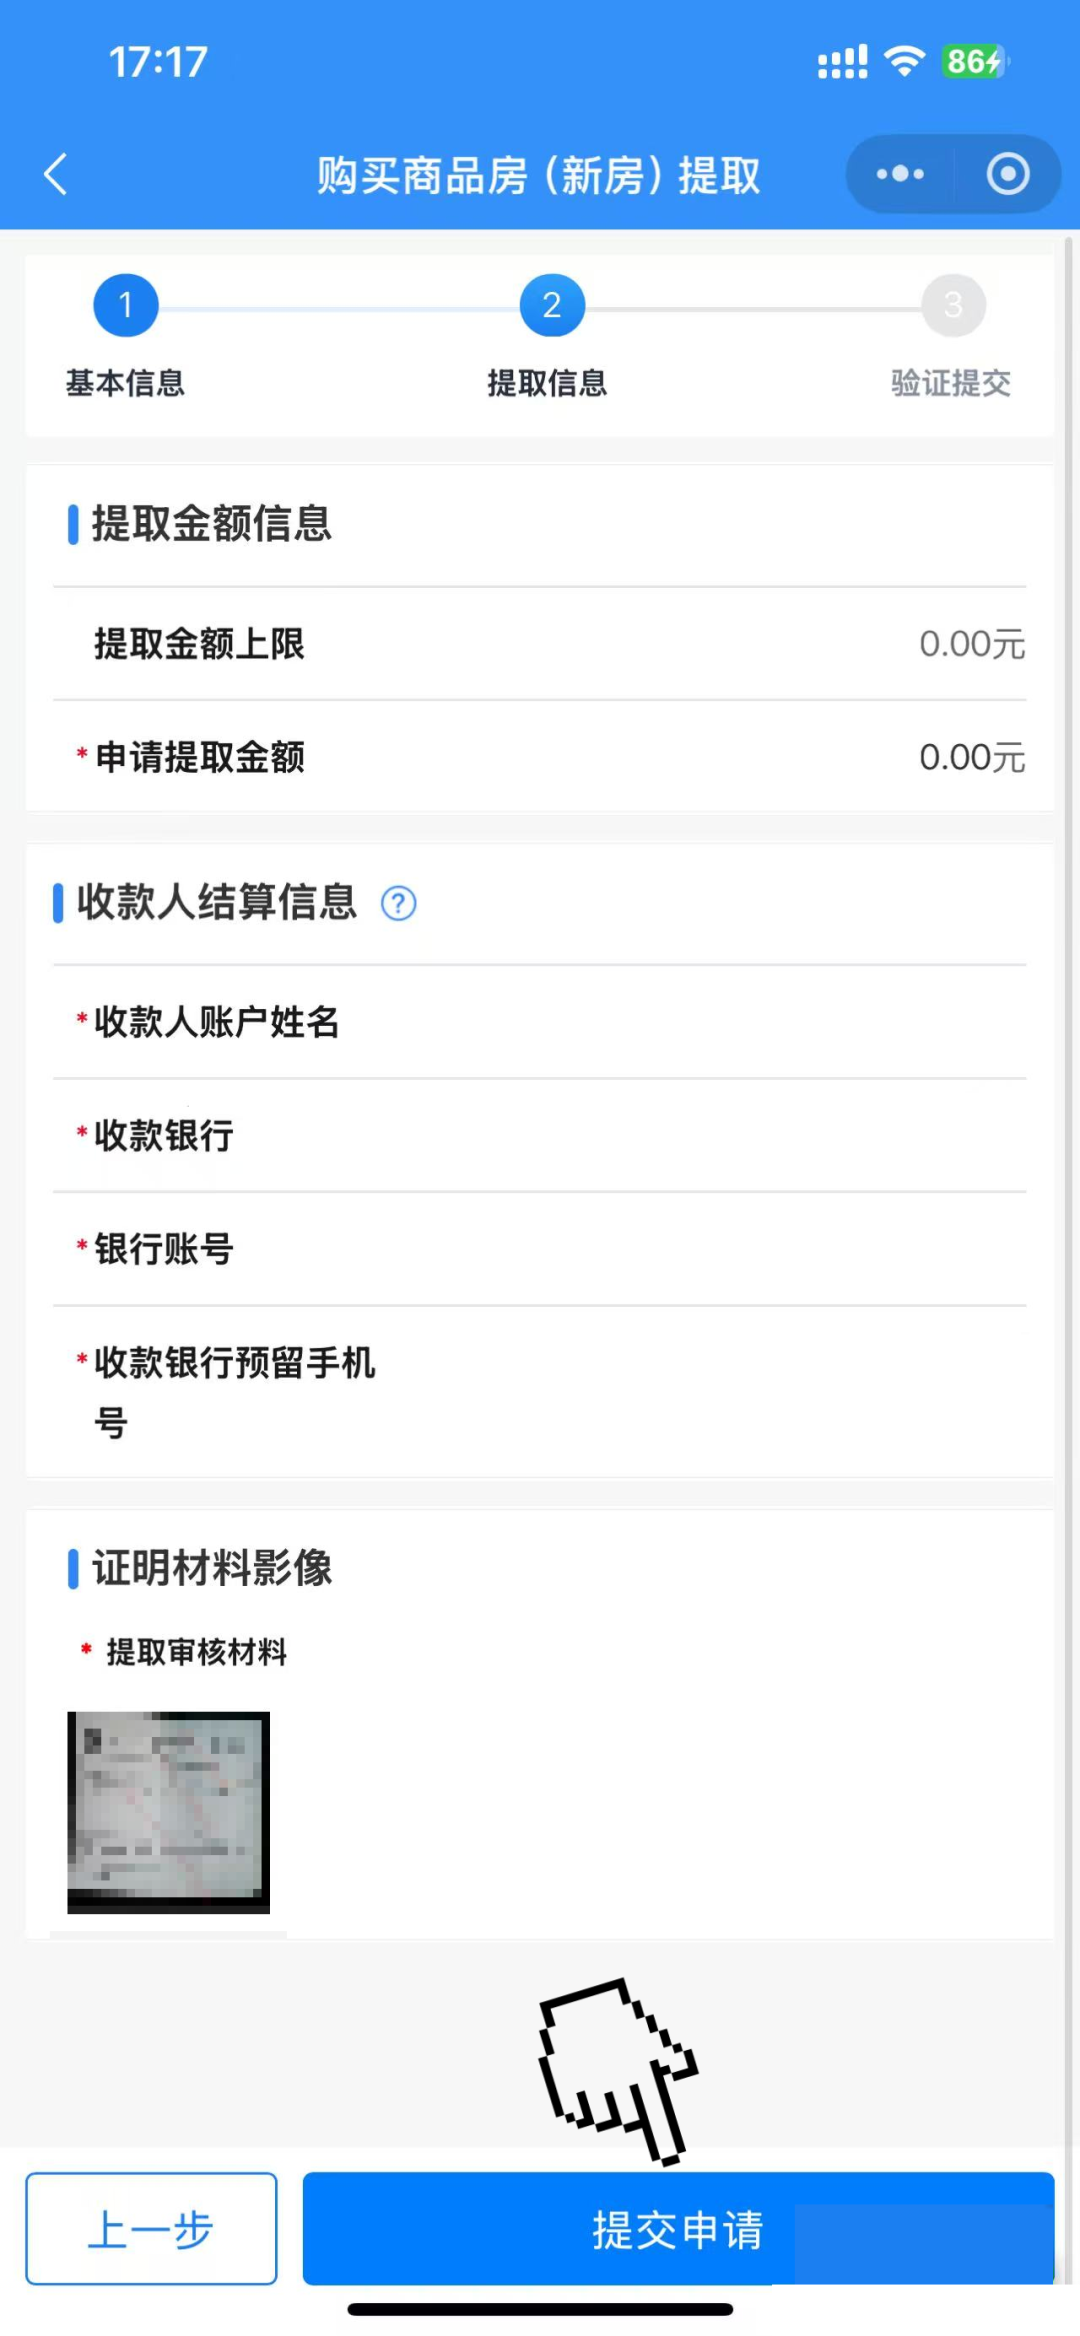Click the 提交申请 button
The height and width of the screenshot is (2336, 1080).
[678, 2228]
